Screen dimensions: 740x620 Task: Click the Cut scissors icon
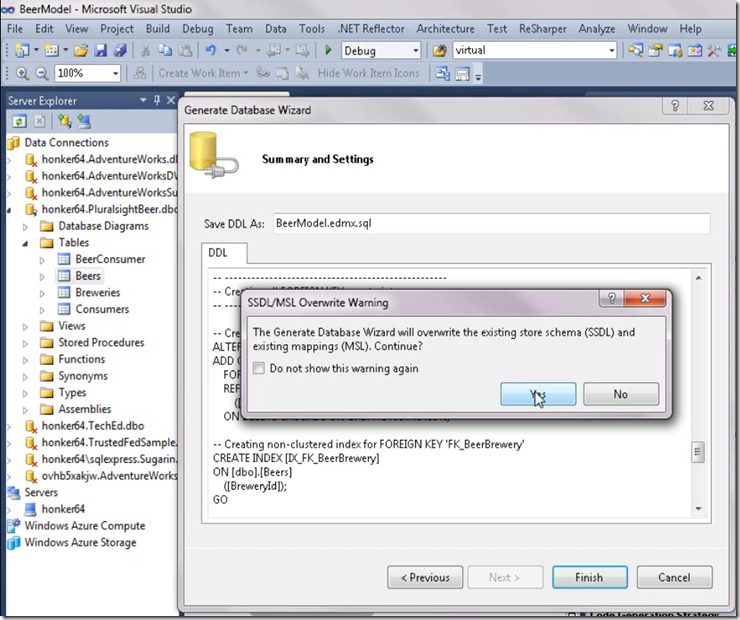[x=146, y=50]
